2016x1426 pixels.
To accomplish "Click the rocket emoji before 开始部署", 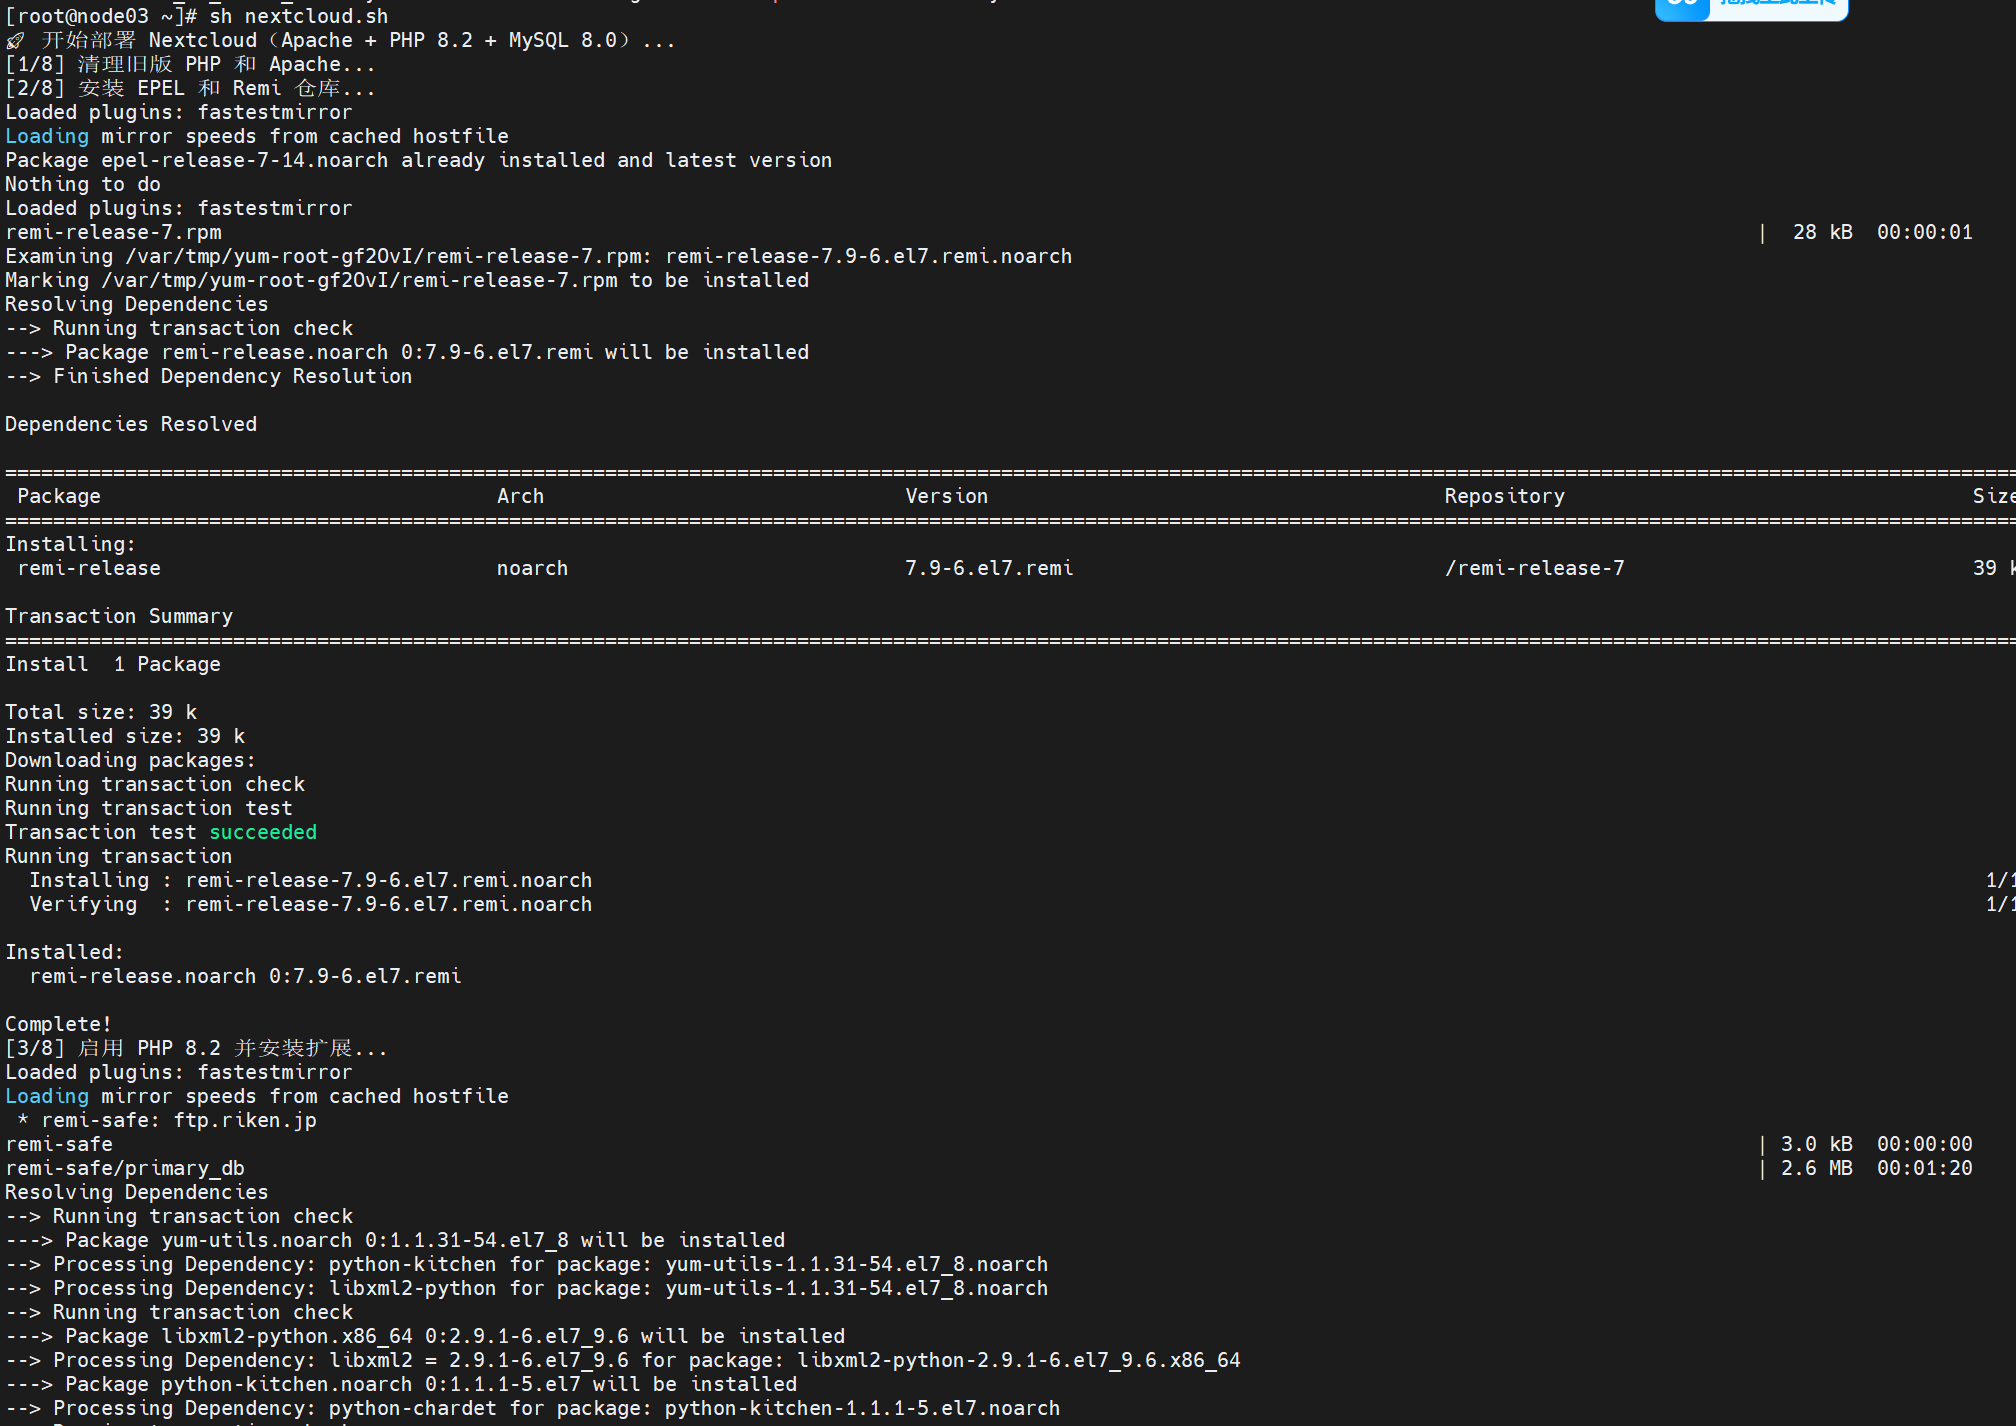I will point(15,41).
